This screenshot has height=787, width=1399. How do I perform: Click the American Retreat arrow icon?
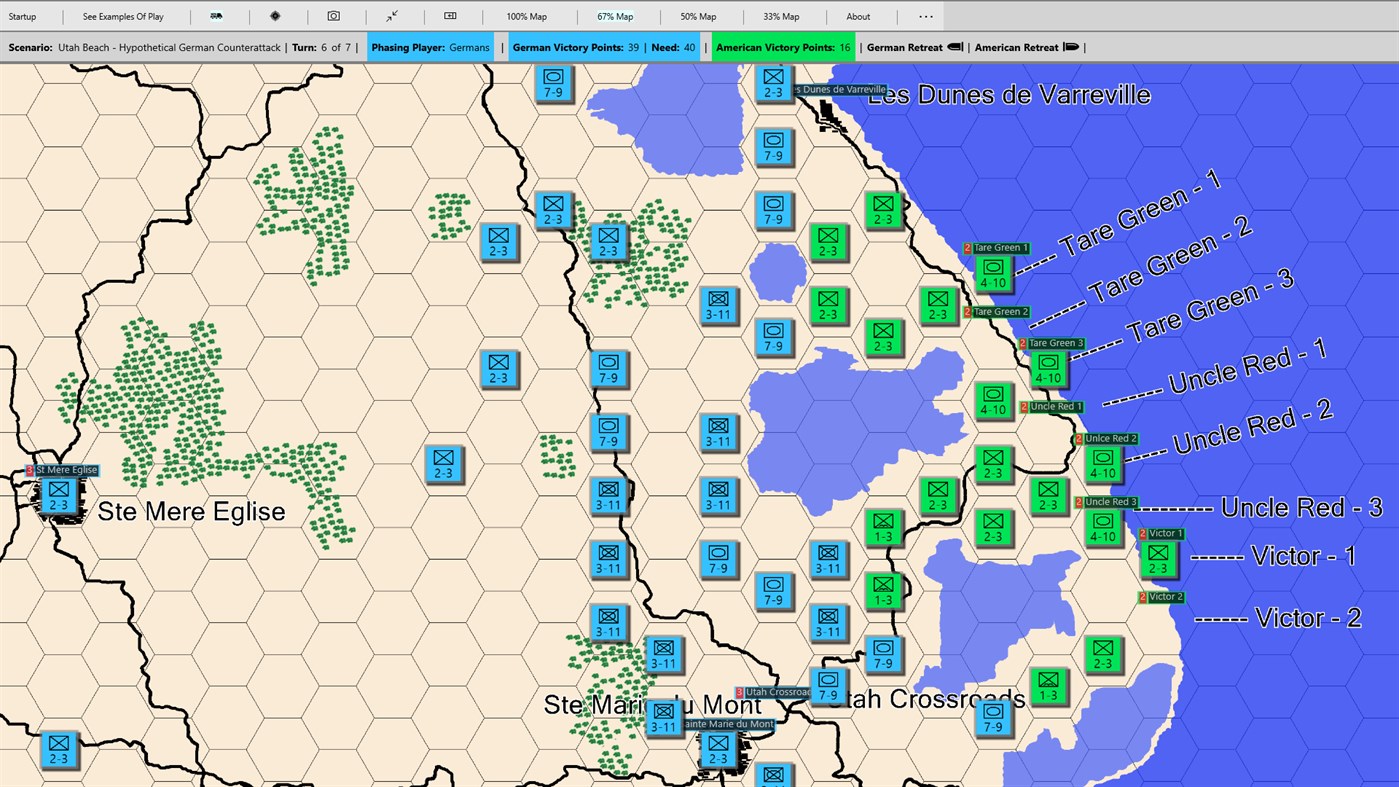(x=1072, y=47)
